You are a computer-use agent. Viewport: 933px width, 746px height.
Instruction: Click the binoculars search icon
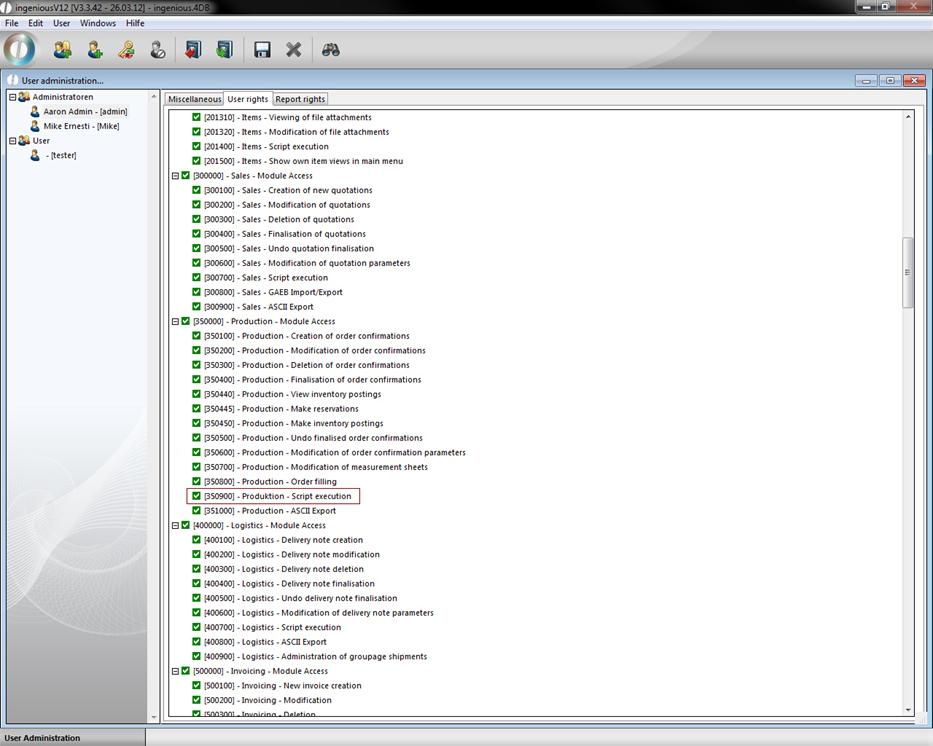click(x=330, y=49)
